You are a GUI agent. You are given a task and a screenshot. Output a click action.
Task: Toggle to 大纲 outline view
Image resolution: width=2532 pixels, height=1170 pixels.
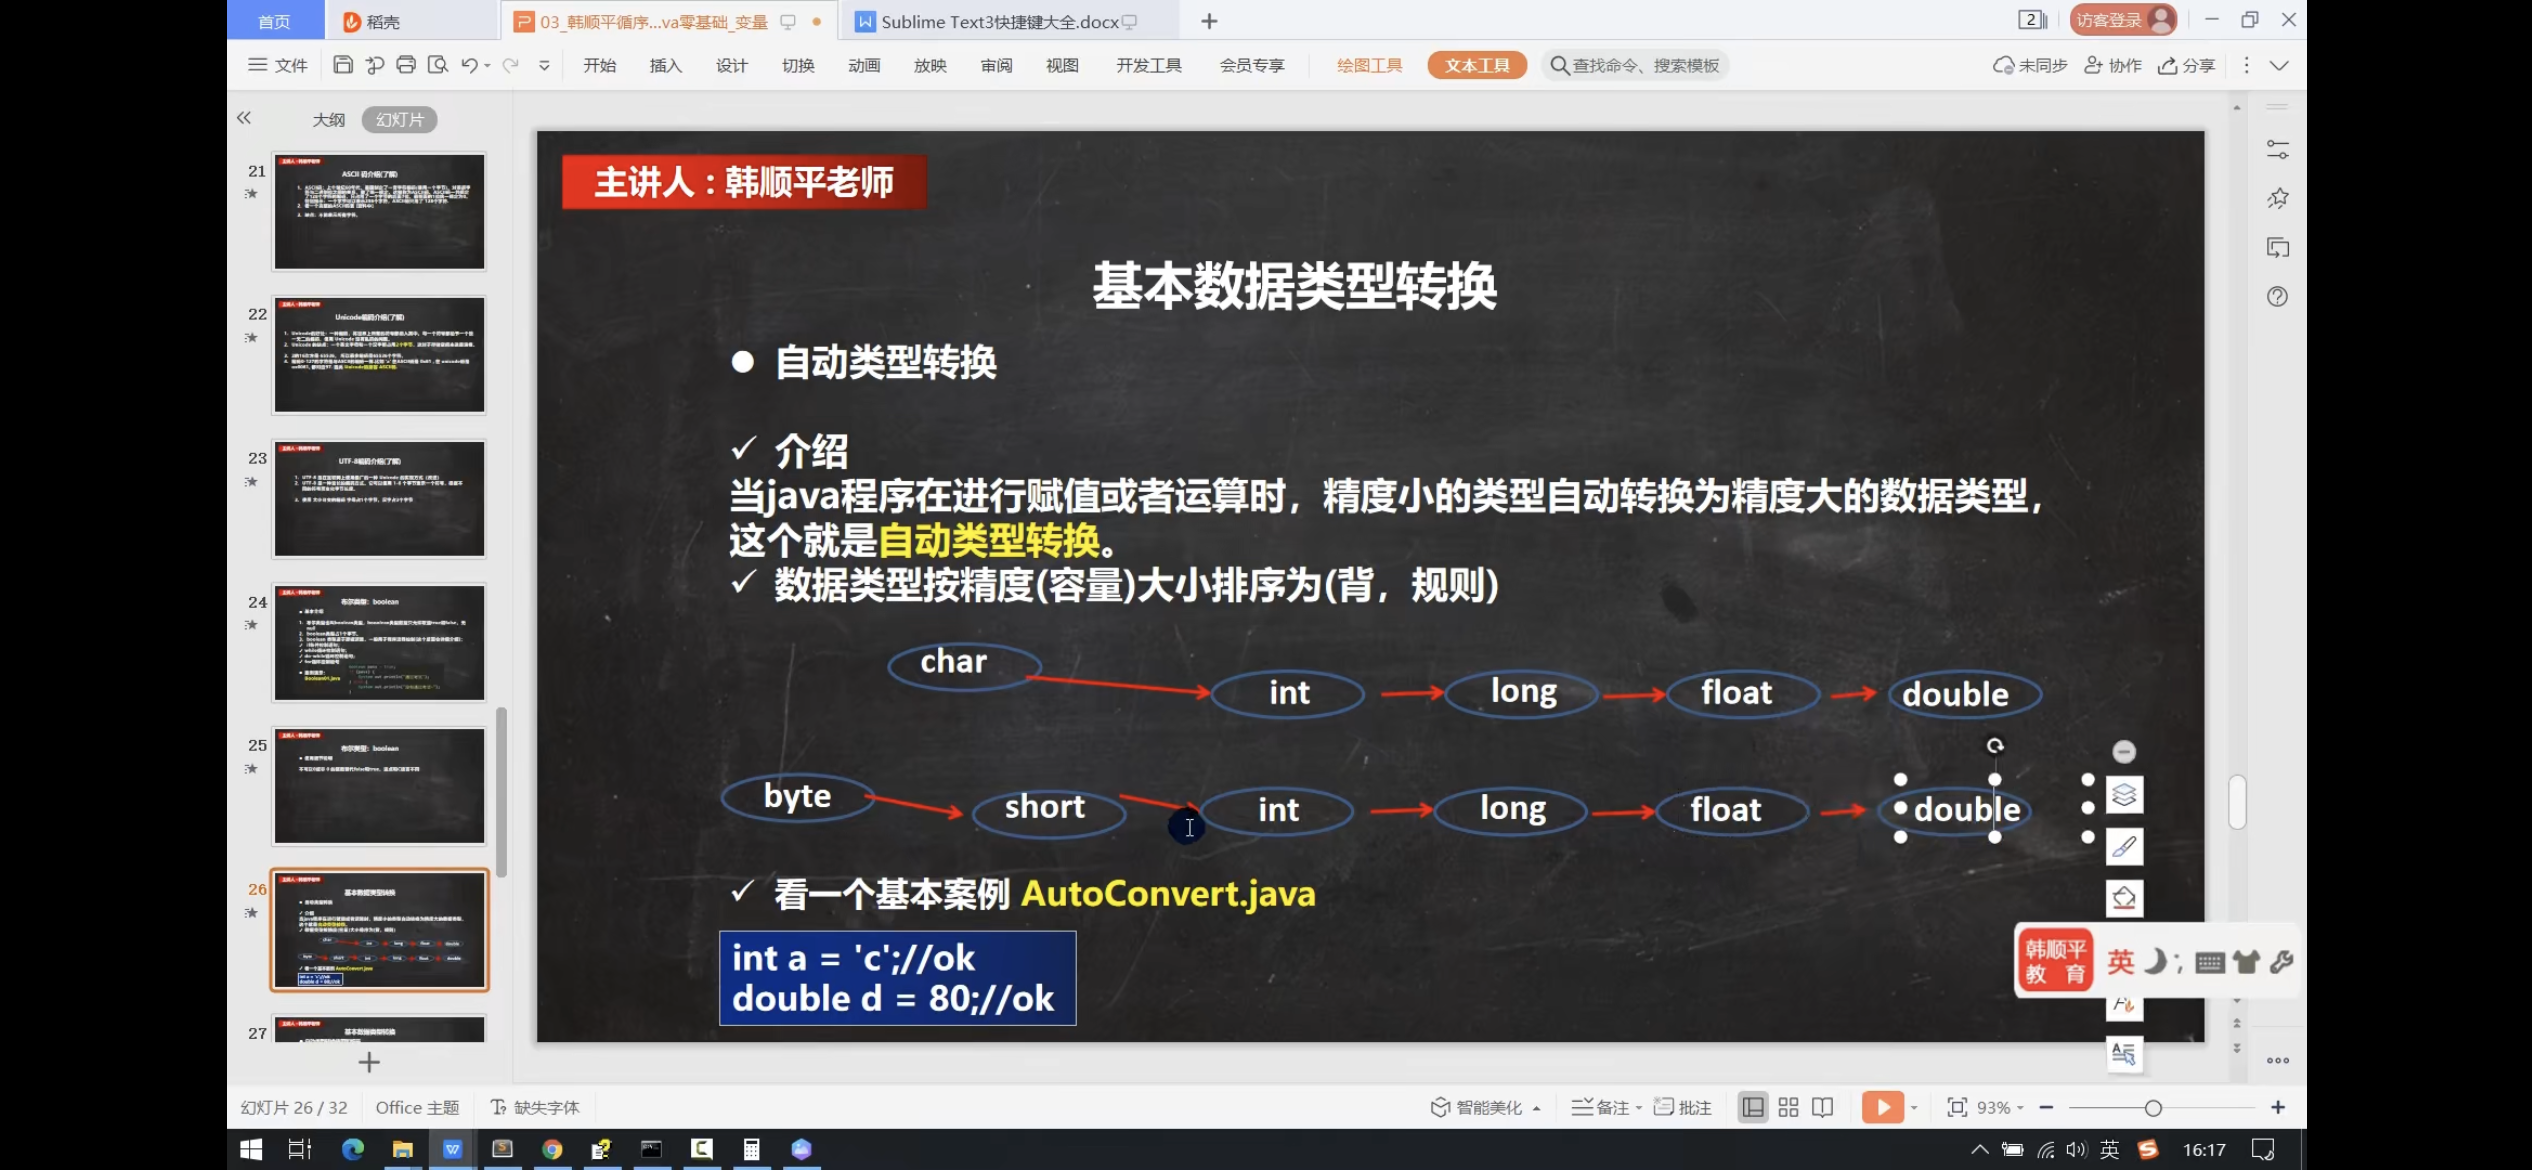(x=328, y=120)
